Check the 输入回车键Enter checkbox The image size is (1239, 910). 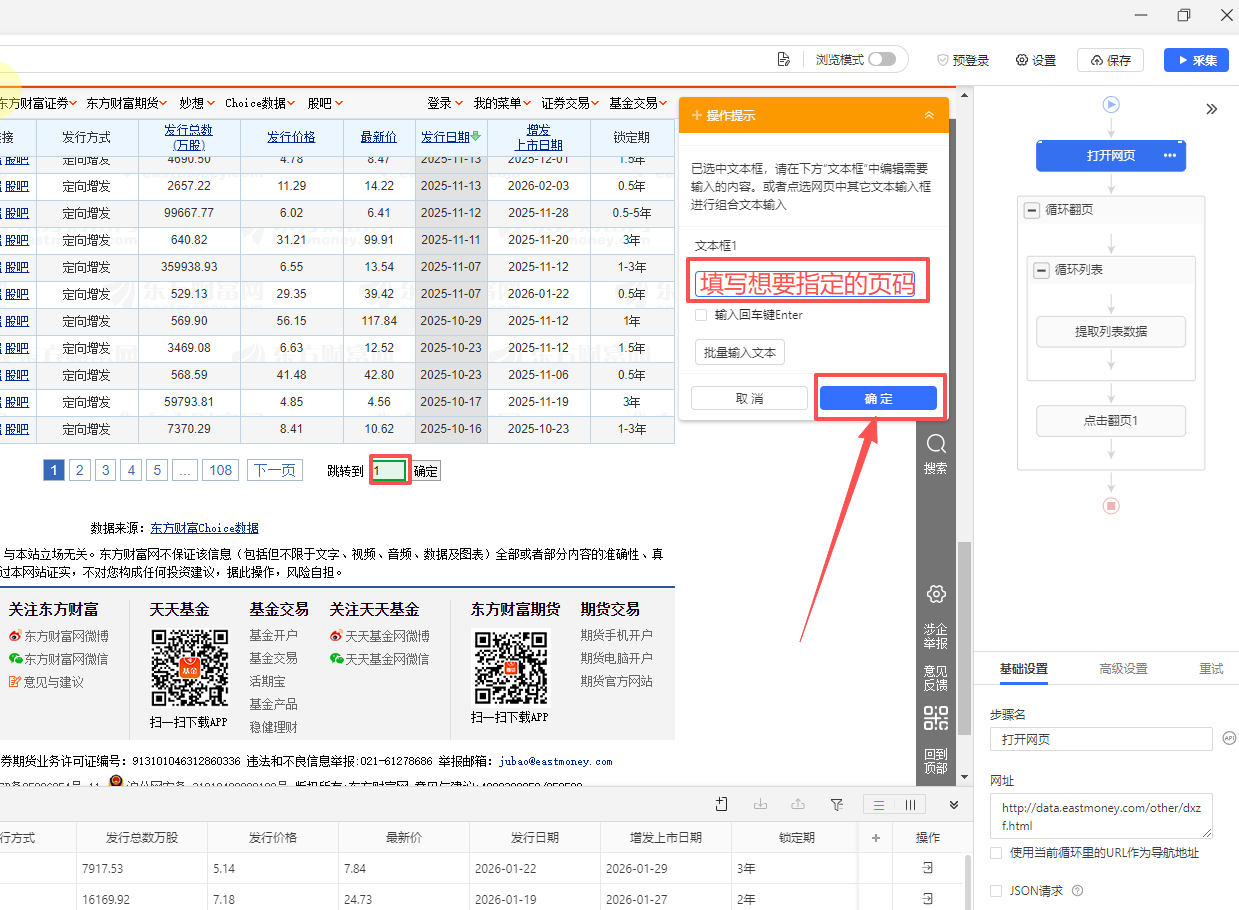(701, 315)
